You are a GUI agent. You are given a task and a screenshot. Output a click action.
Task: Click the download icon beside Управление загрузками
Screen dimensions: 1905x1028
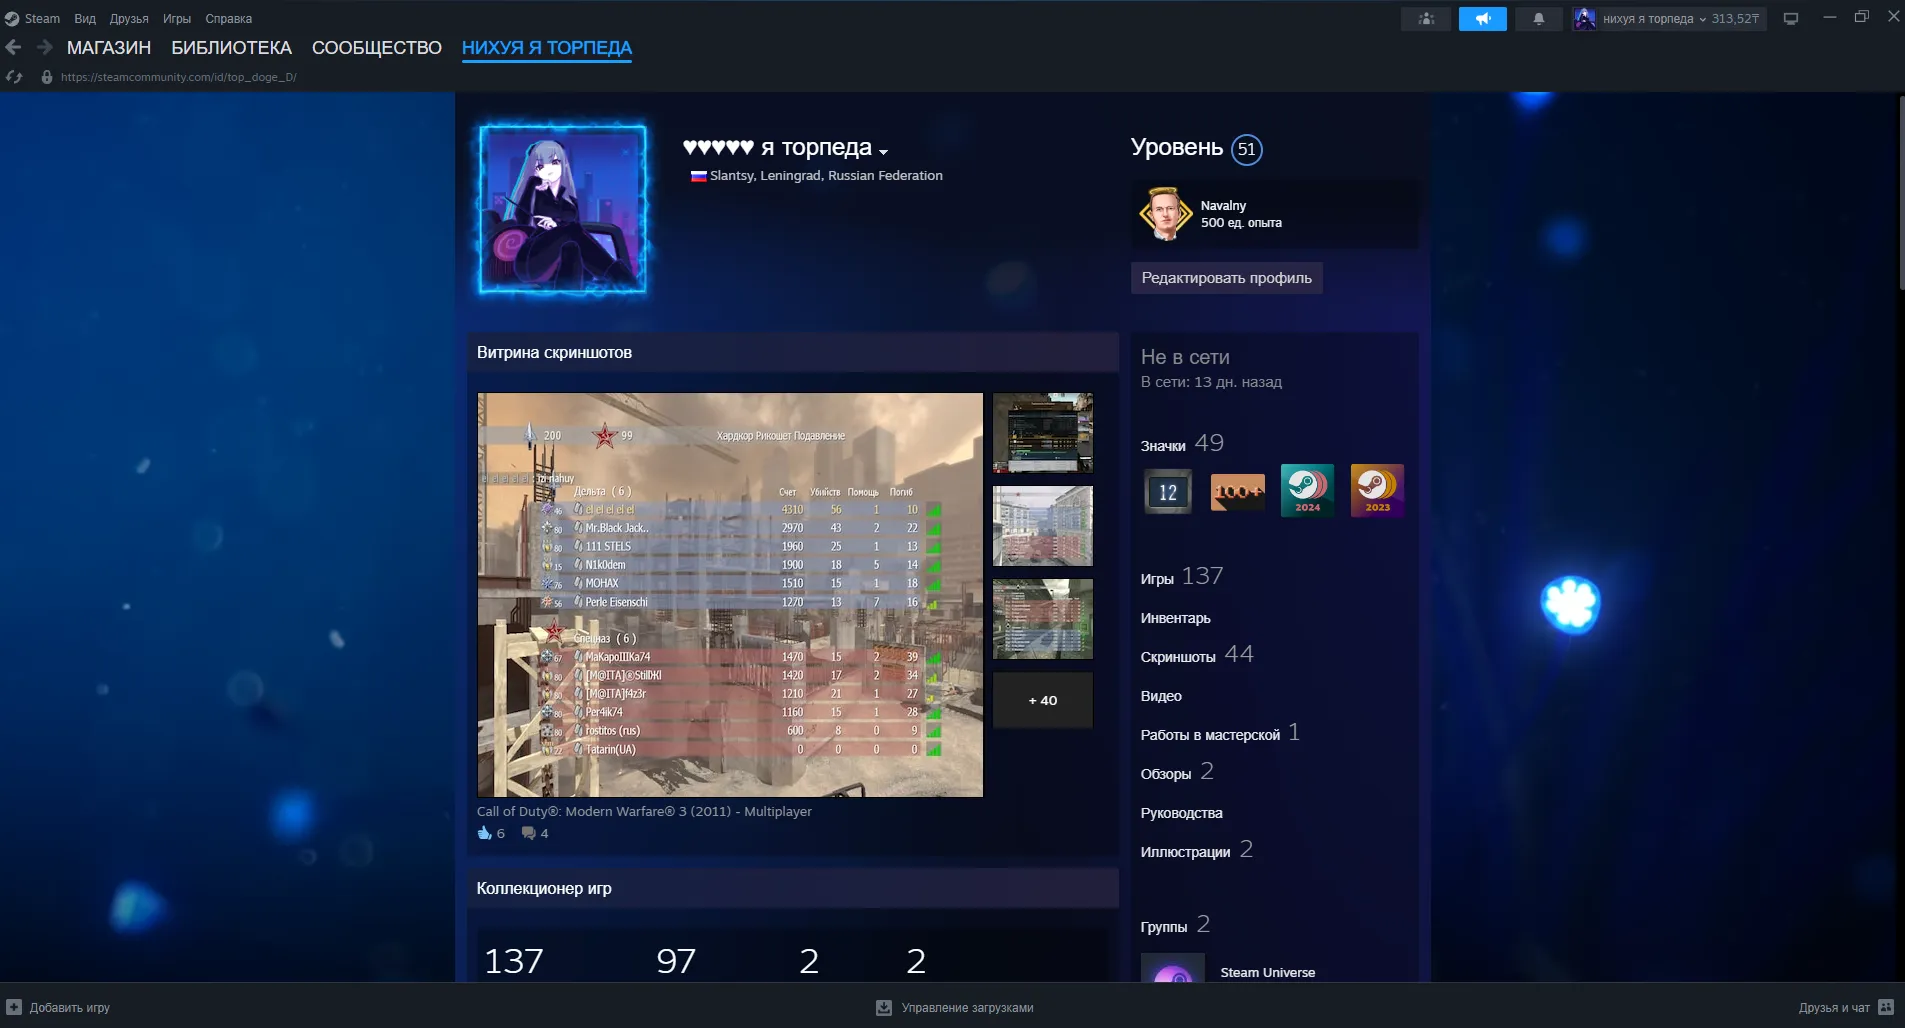(884, 1007)
